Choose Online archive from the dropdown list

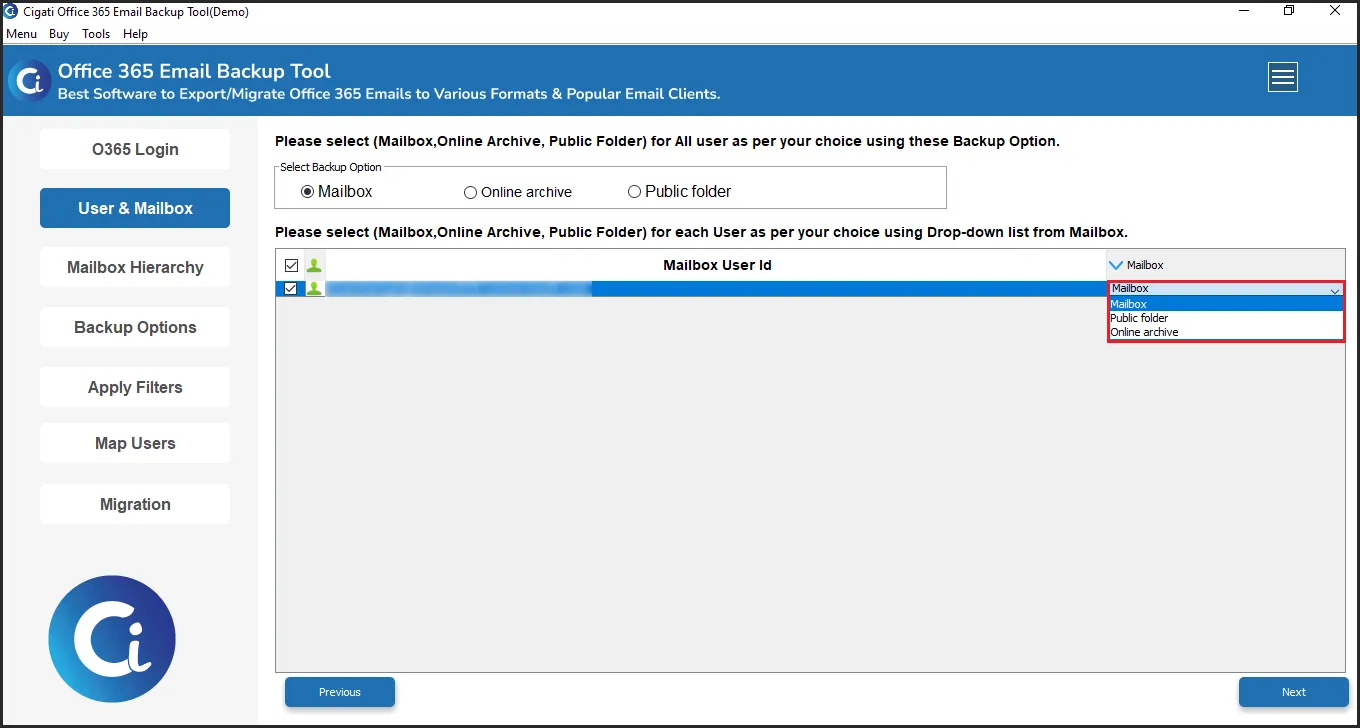1226,332
